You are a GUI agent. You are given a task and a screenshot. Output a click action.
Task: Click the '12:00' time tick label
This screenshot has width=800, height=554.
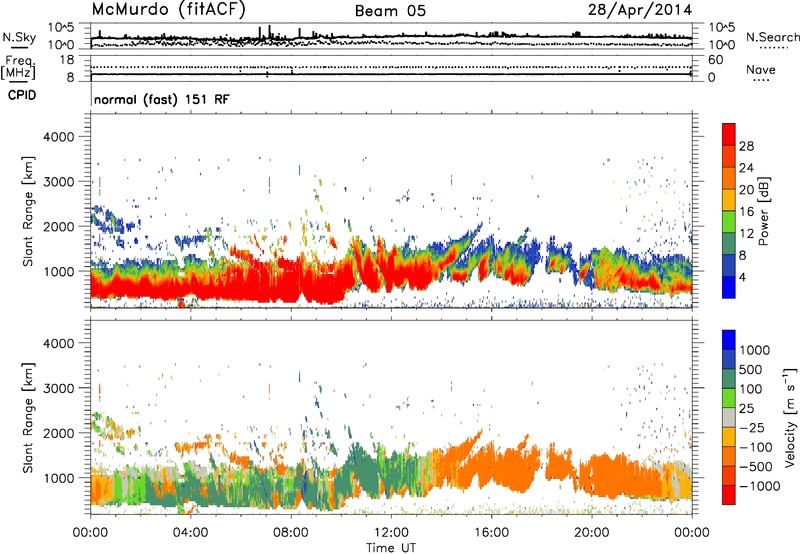coord(391,533)
